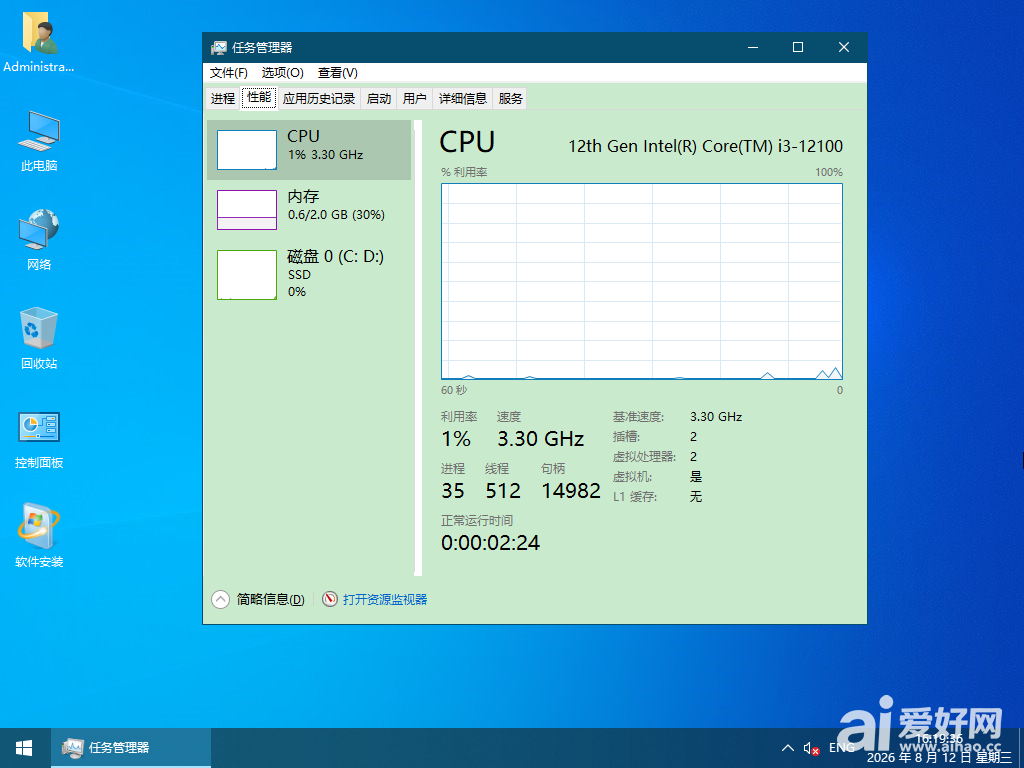Switch to the 性能 tab
The image size is (1024, 768).
pyautogui.click(x=259, y=97)
